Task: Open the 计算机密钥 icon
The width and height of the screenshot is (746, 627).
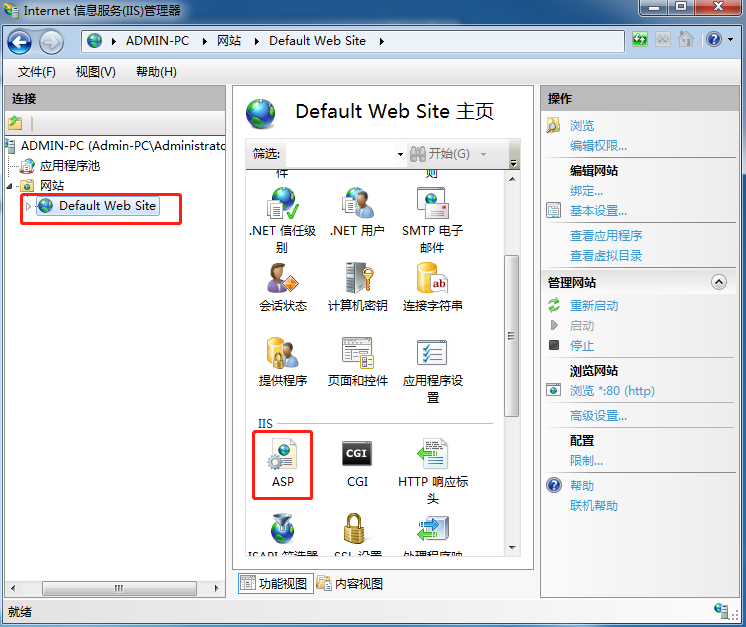Action: tap(357, 287)
